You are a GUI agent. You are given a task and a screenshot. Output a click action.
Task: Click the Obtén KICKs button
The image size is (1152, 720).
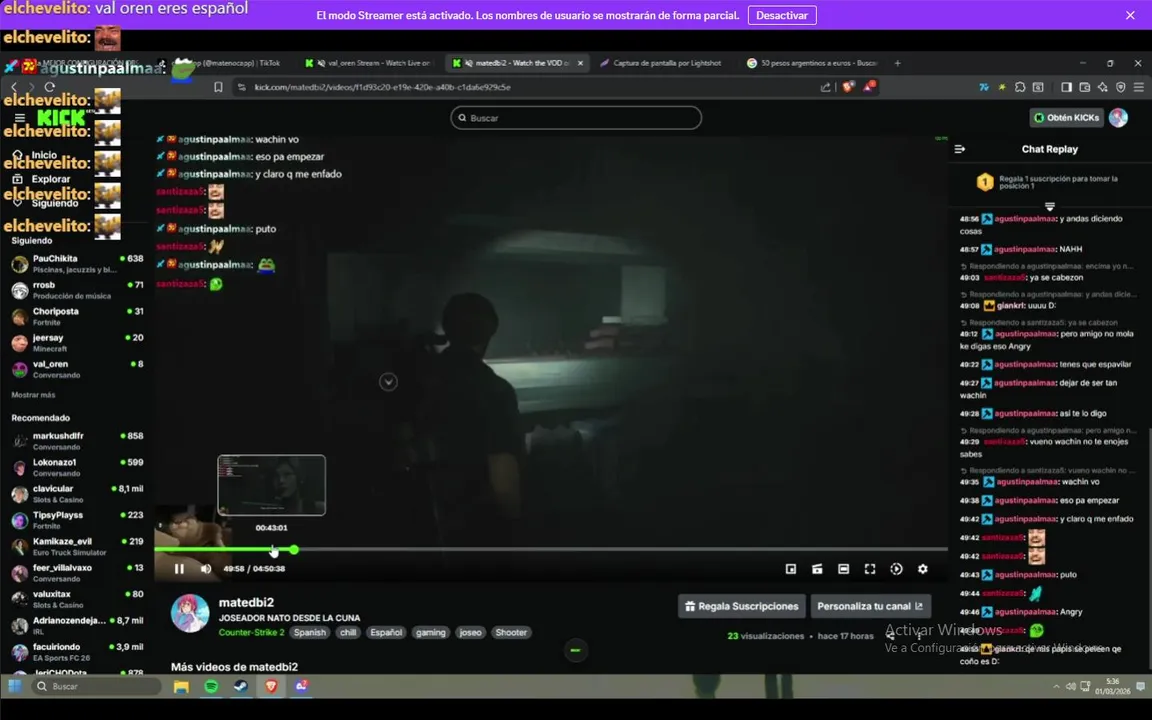(x=1067, y=118)
